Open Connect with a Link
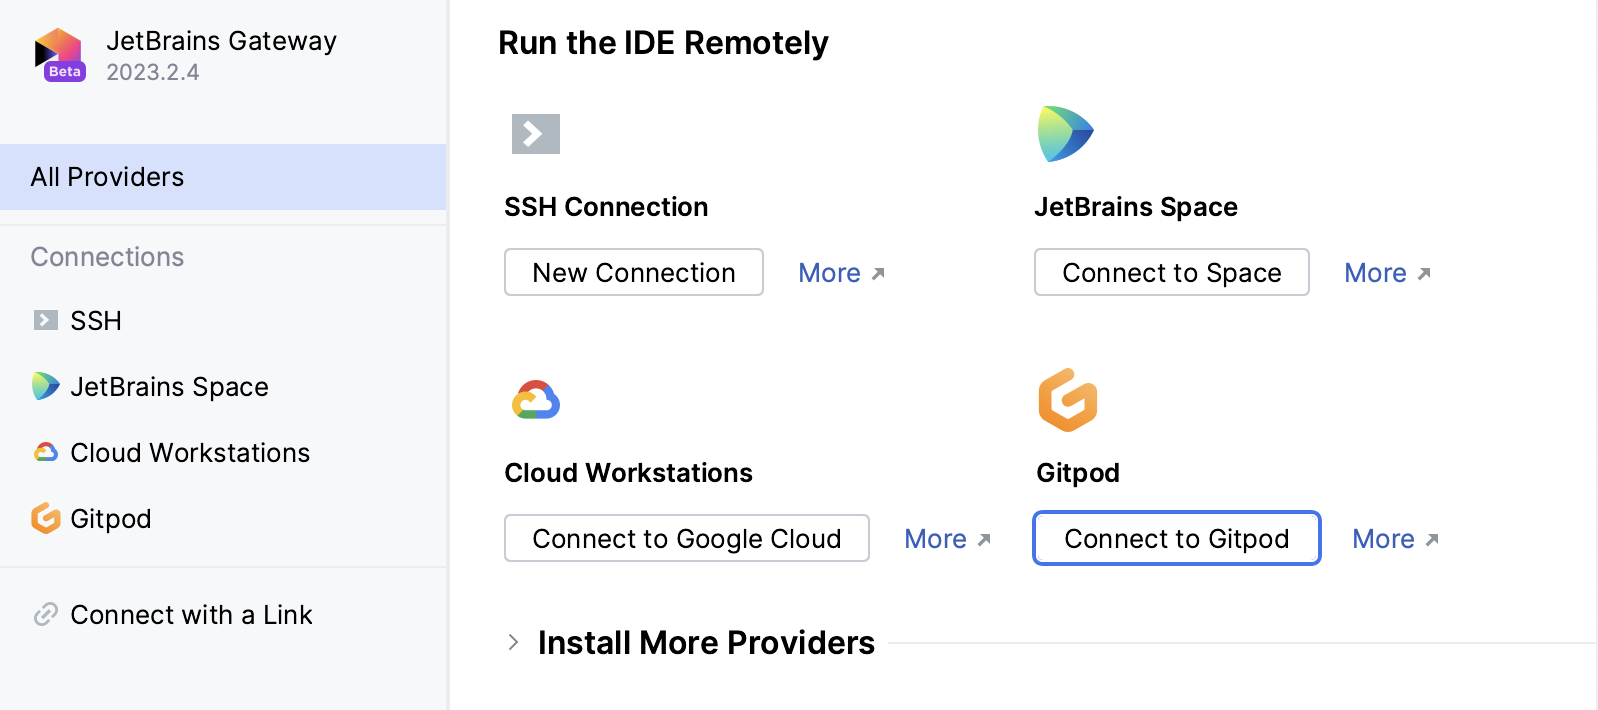1598x710 pixels. pyautogui.click(x=191, y=614)
